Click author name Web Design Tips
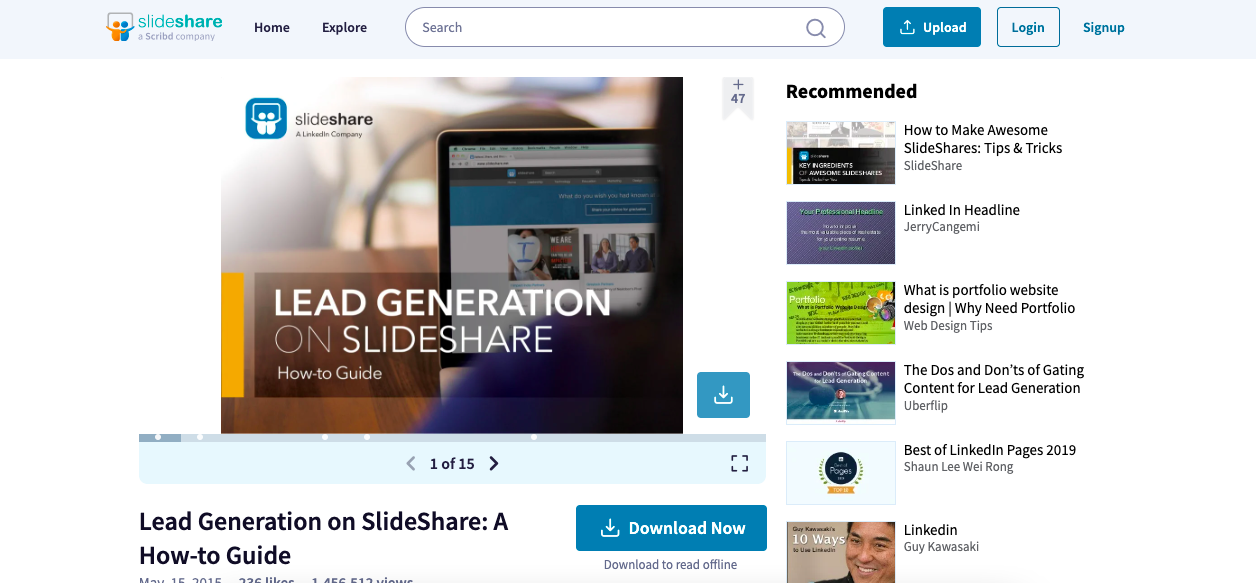The width and height of the screenshot is (1256, 583). (948, 326)
